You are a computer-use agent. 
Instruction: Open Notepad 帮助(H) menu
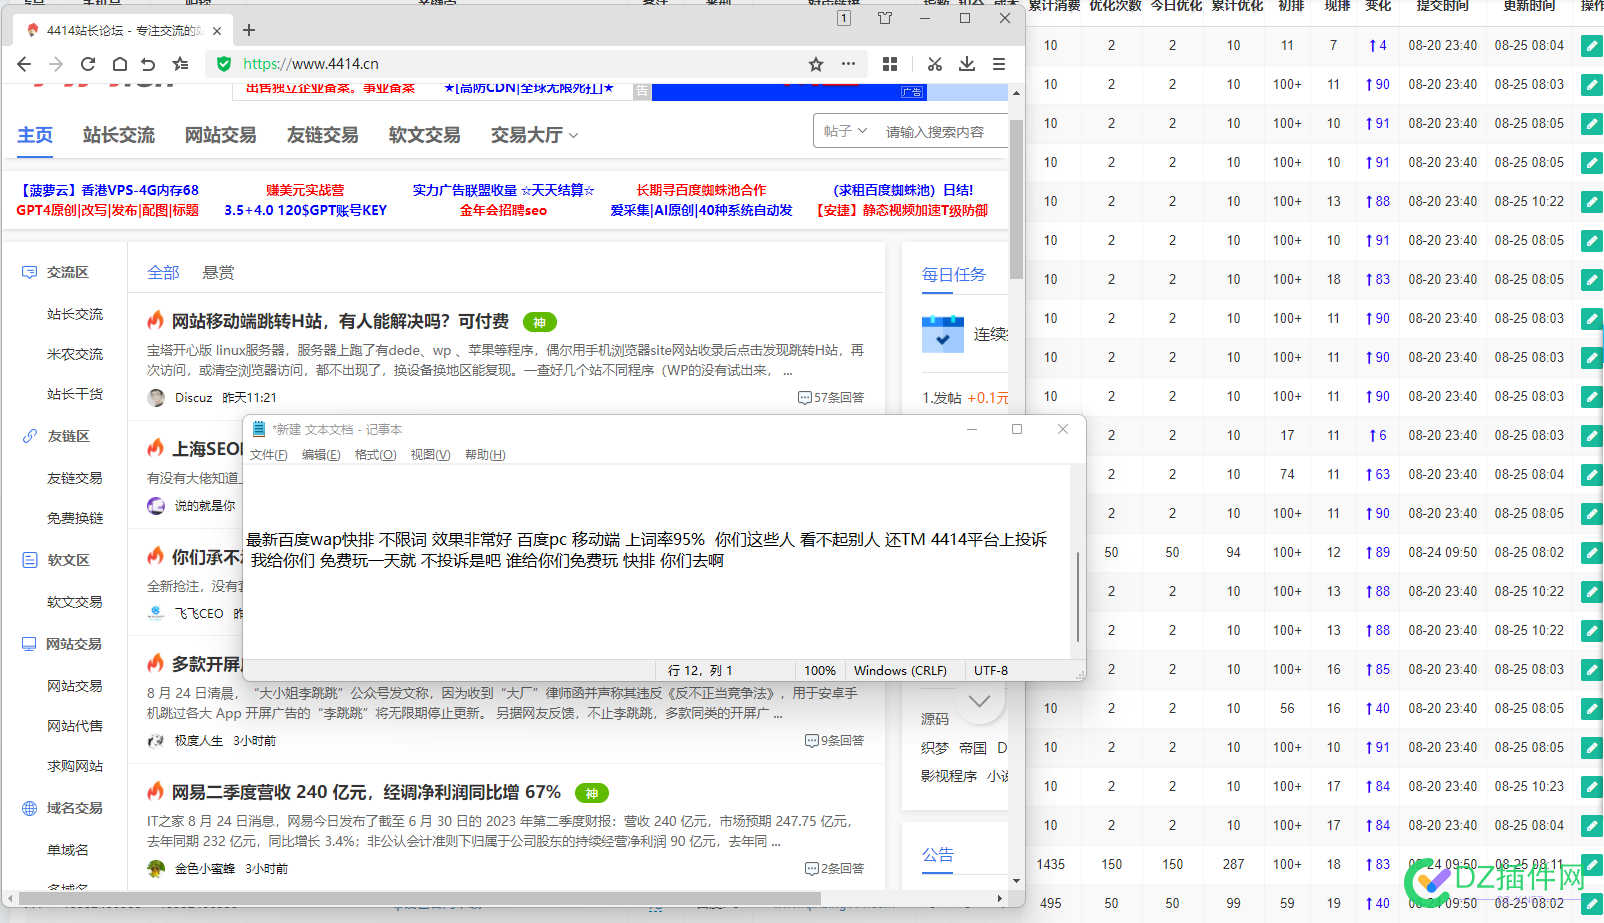click(x=485, y=455)
